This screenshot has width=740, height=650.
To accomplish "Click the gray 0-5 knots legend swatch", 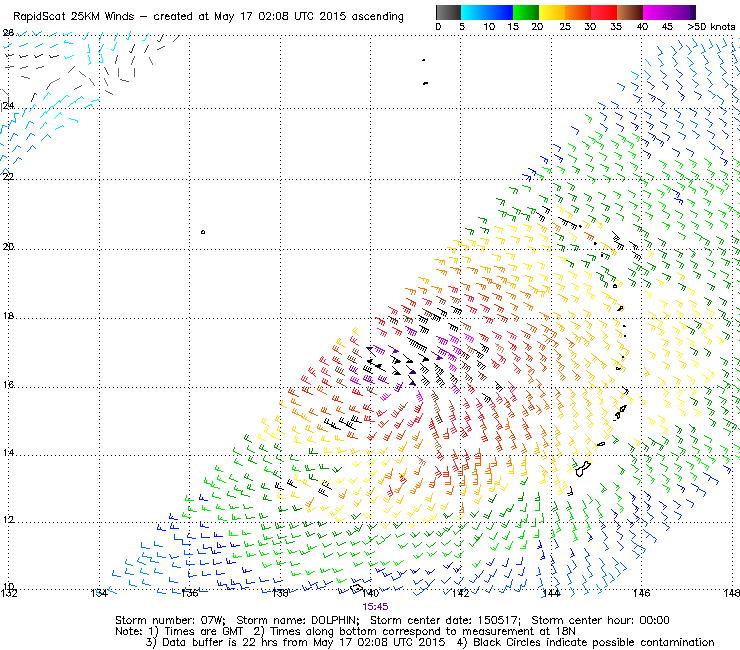I will pos(448,12).
